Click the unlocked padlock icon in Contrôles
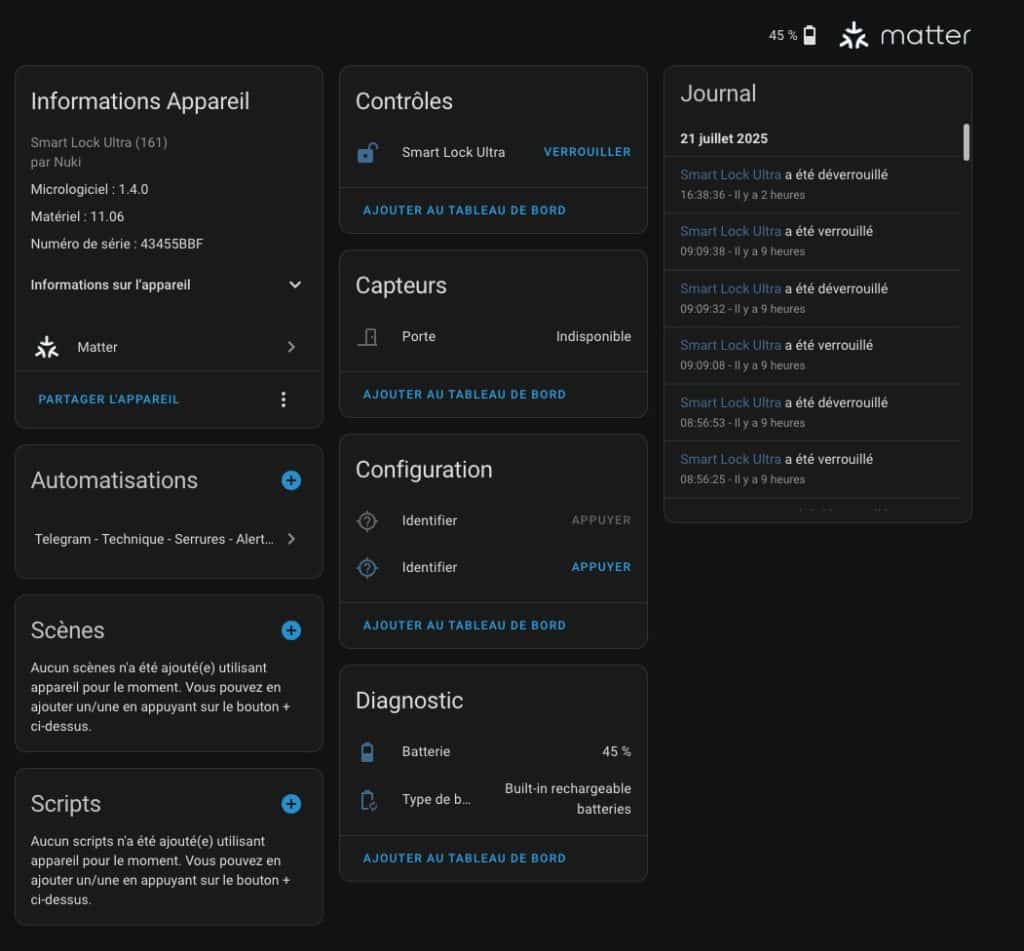The image size is (1024, 951). tap(367, 153)
